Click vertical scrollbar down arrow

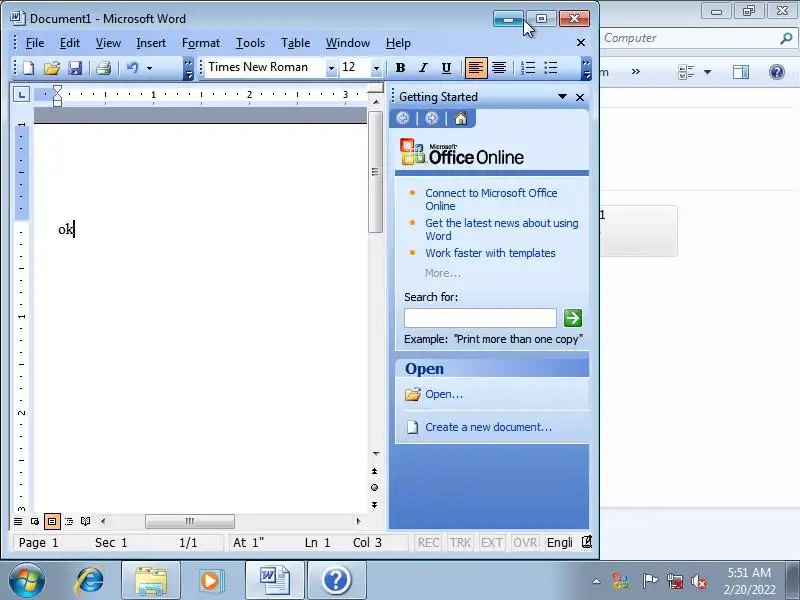tap(376, 453)
